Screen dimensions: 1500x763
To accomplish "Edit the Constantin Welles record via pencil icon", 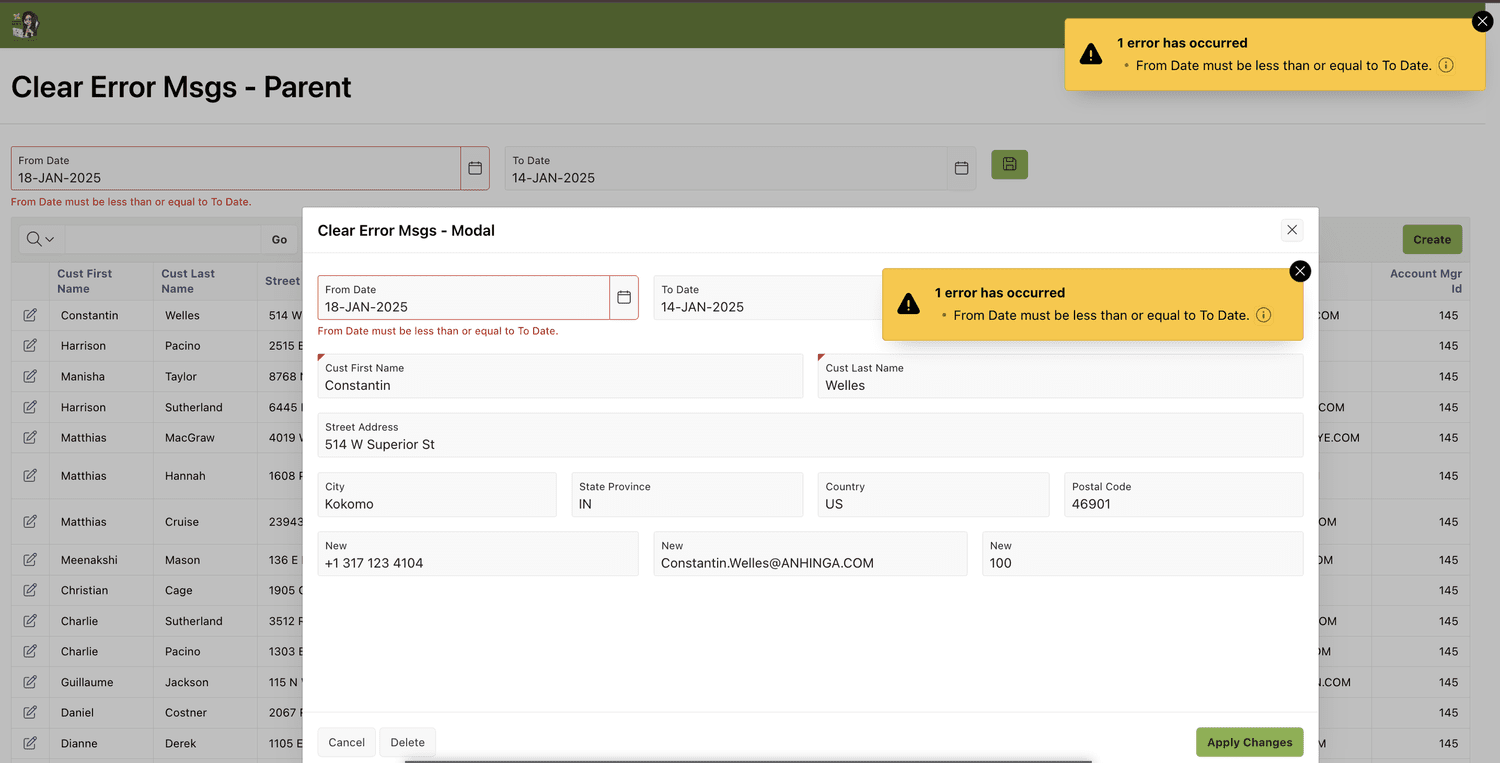I will click(30, 314).
